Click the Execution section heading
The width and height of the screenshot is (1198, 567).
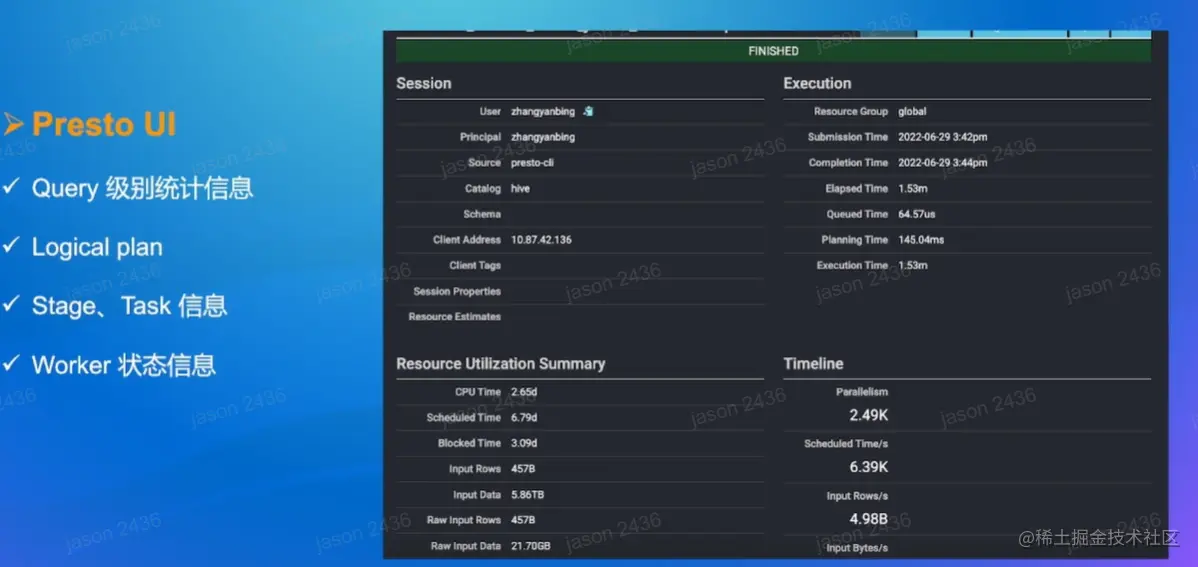click(x=817, y=83)
